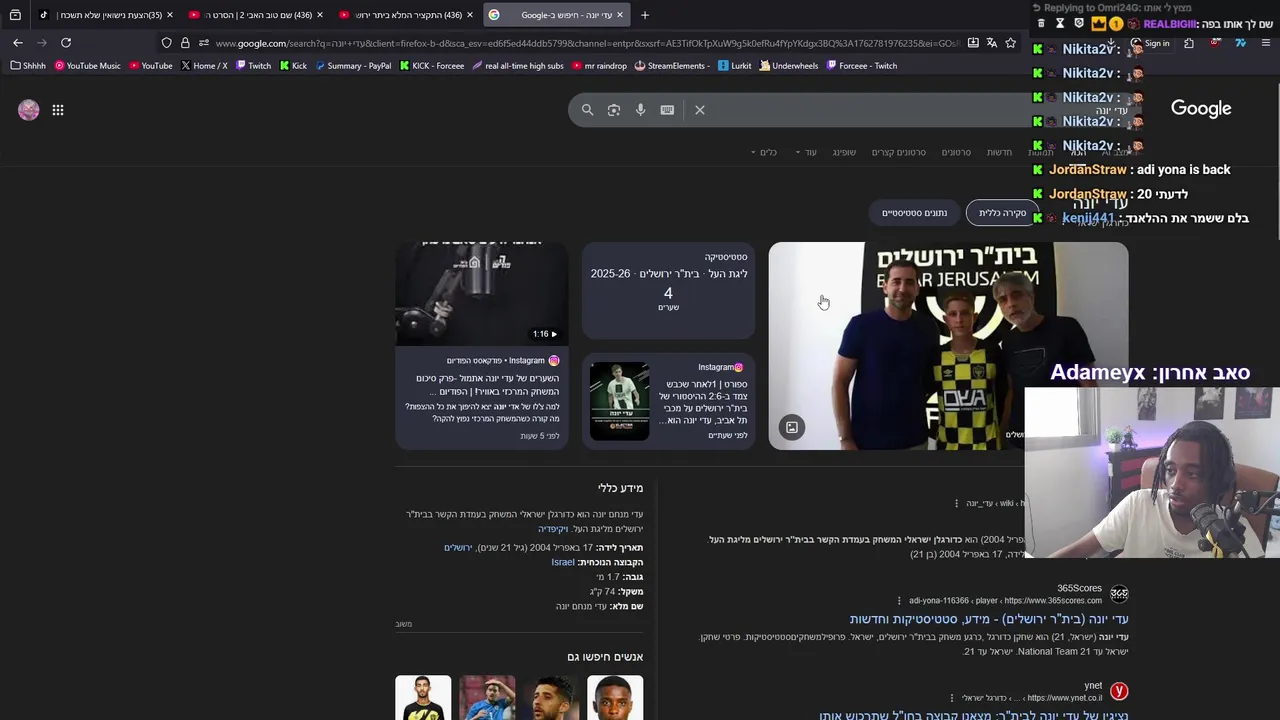The width and height of the screenshot is (1280, 720).
Task: Play the 1:16 video thumbnail
Action: tap(482, 294)
